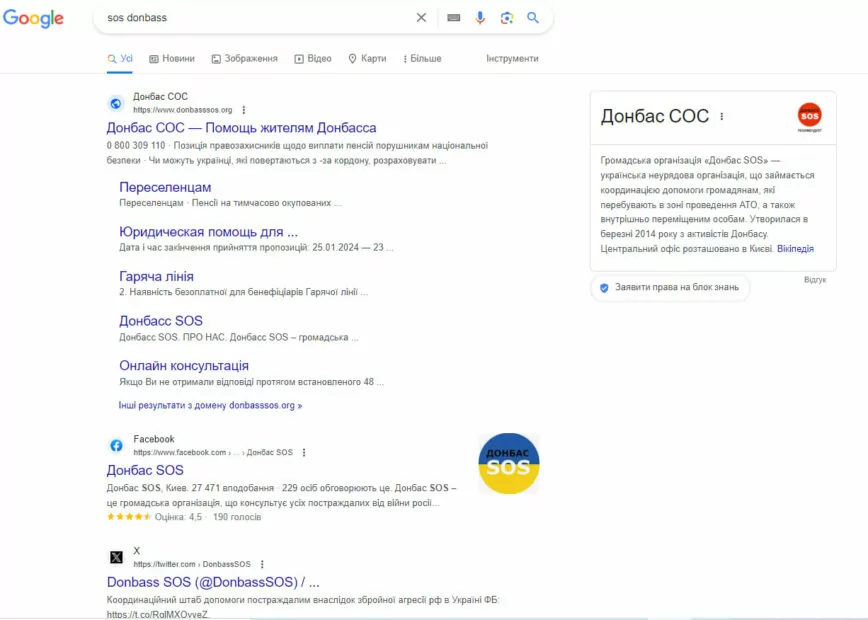Open the on-screen keyboard icon

(x=453, y=18)
